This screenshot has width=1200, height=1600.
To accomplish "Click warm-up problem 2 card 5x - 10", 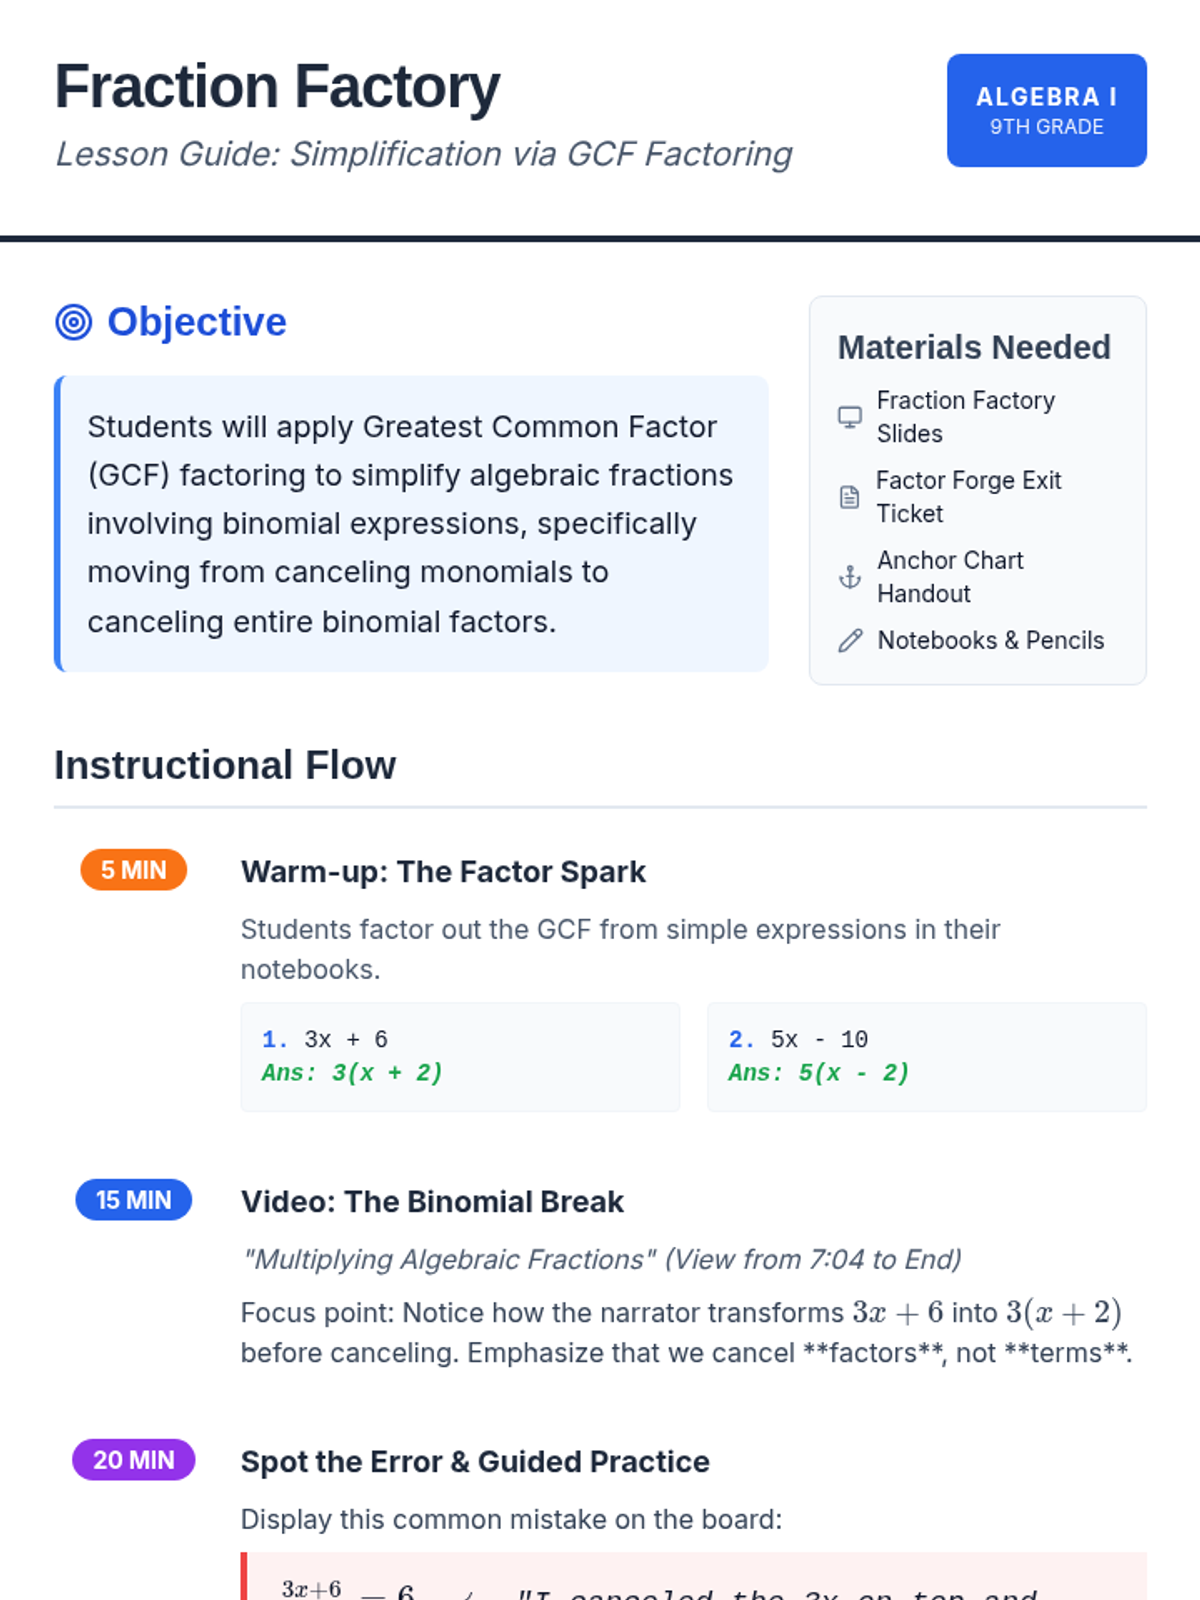I will coord(926,1056).
